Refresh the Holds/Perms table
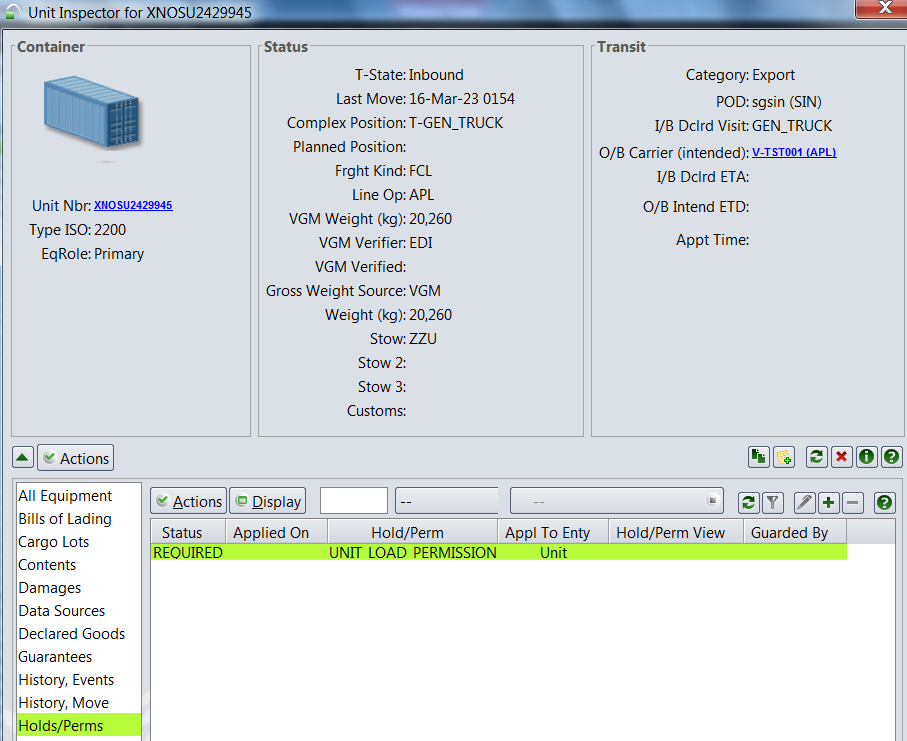This screenshot has width=907, height=741. pos(749,502)
